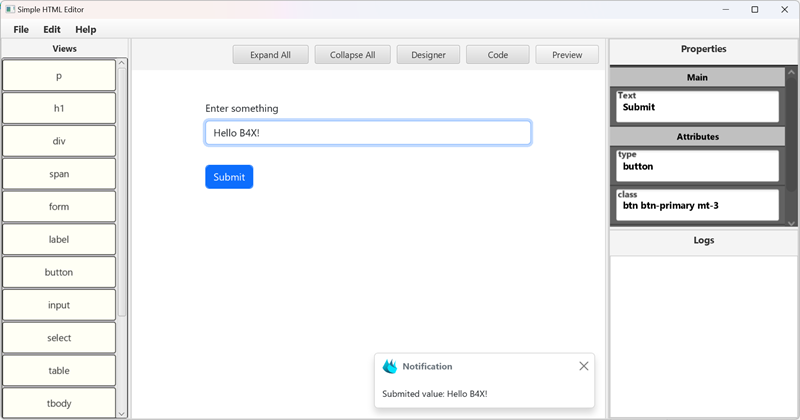
Task: Close the notification popup
Action: [584, 366]
